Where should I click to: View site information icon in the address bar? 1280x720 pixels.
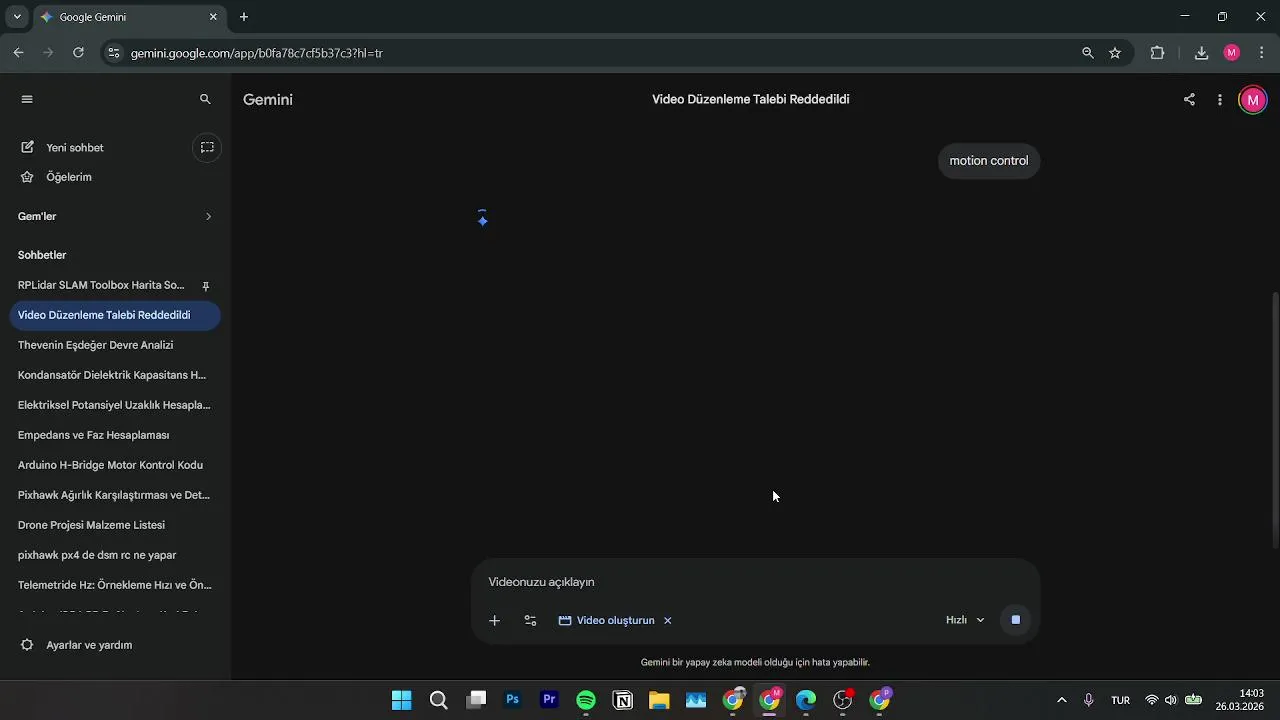(114, 53)
